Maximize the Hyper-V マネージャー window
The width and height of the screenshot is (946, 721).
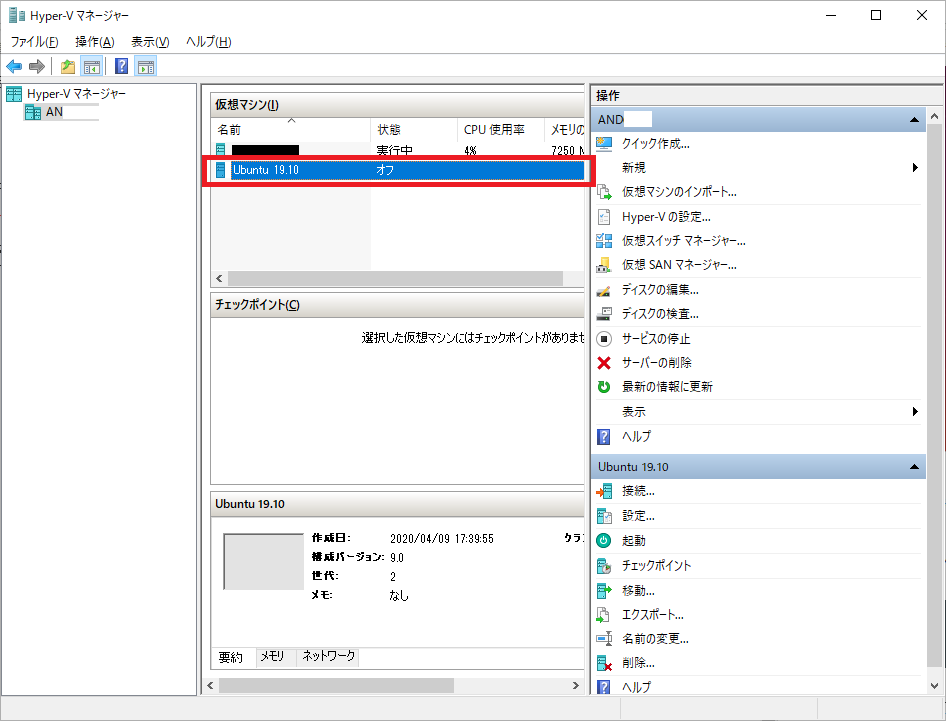tap(876, 15)
